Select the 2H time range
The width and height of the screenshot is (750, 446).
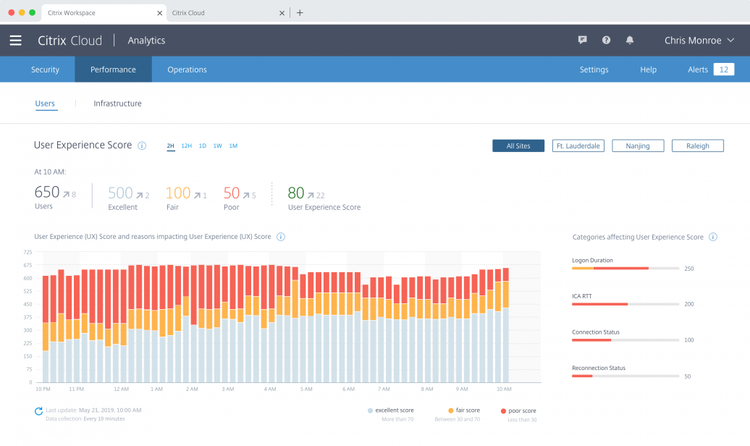click(x=170, y=146)
